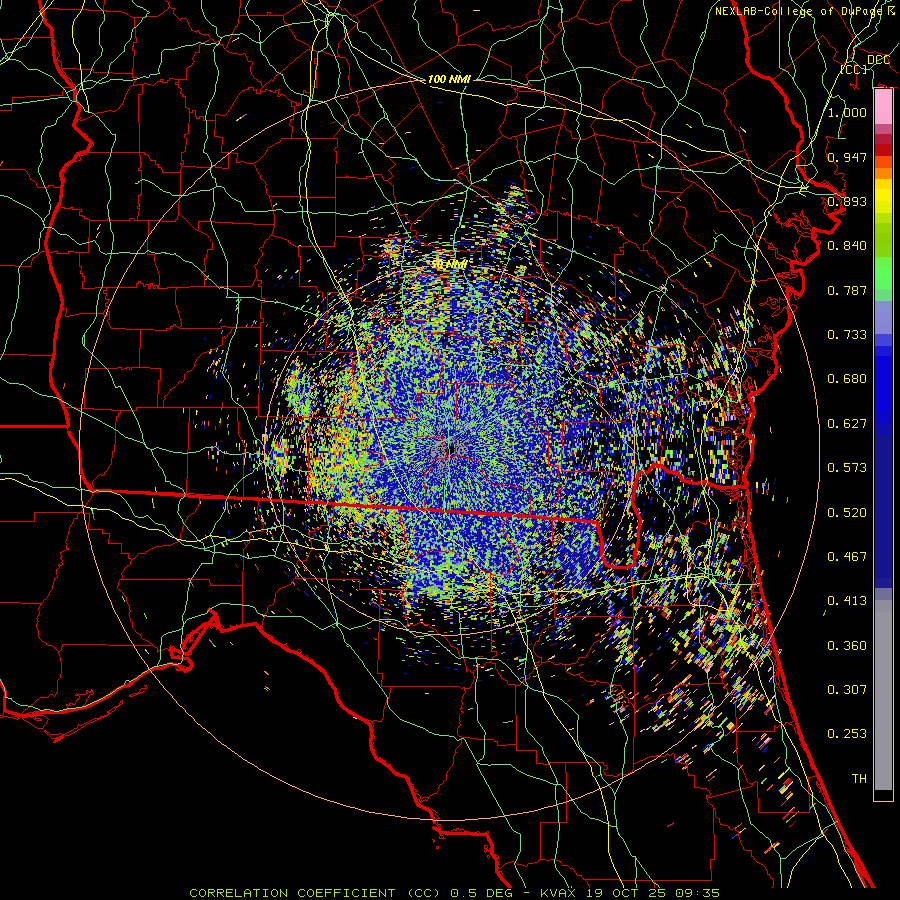This screenshot has width=900, height=900.
Task: Click the 0.787 scale label
Action: click(x=847, y=290)
